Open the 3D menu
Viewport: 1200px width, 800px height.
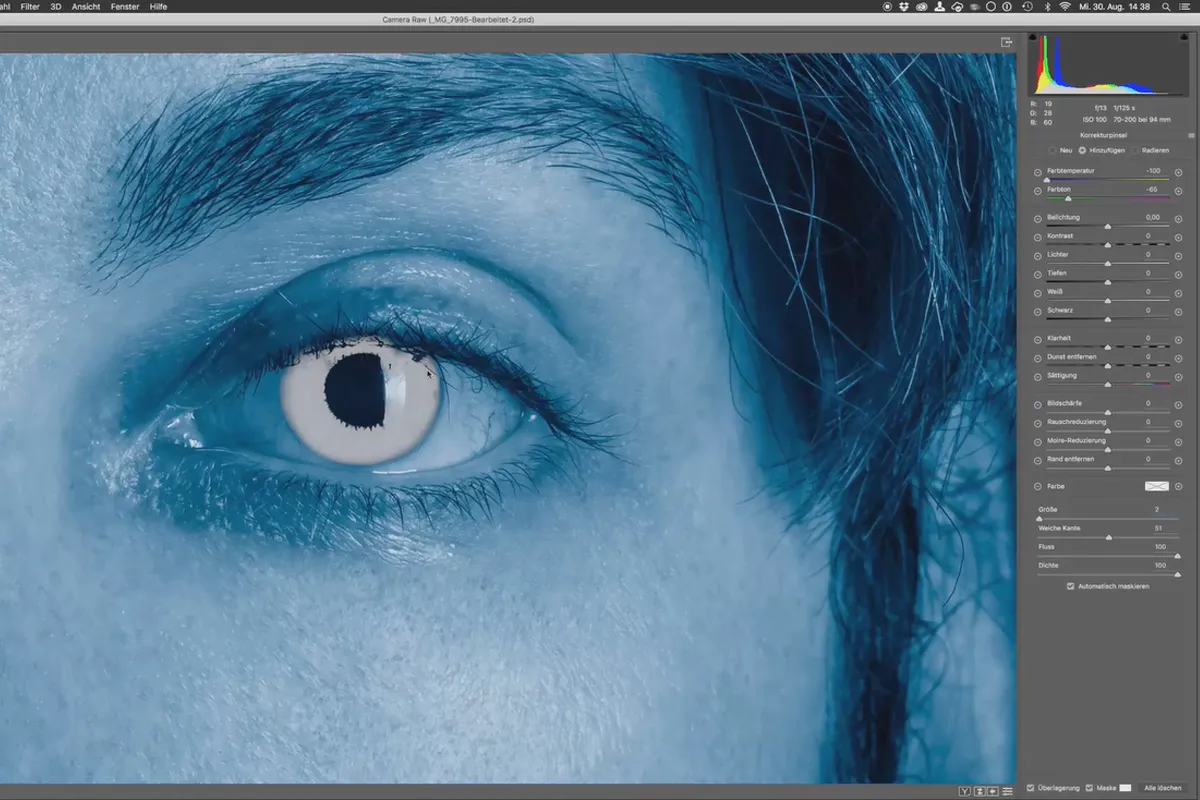[55, 6]
